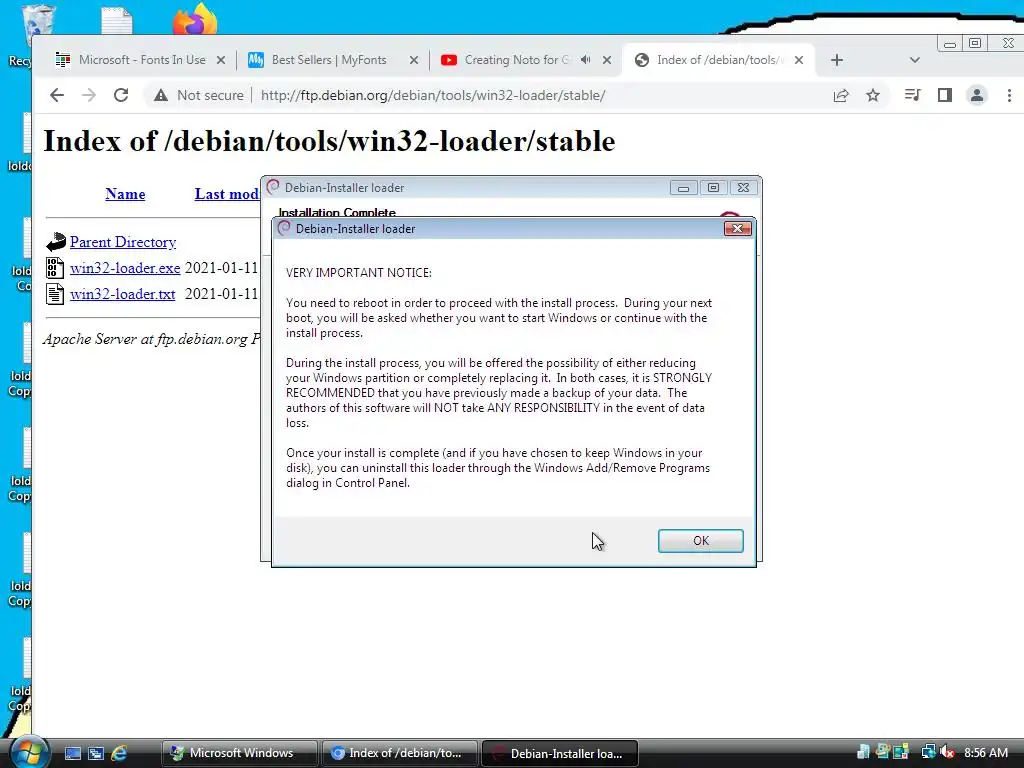Launch Internet Explorer from quick launch
This screenshot has height=768, width=1024.
click(x=119, y=754)
